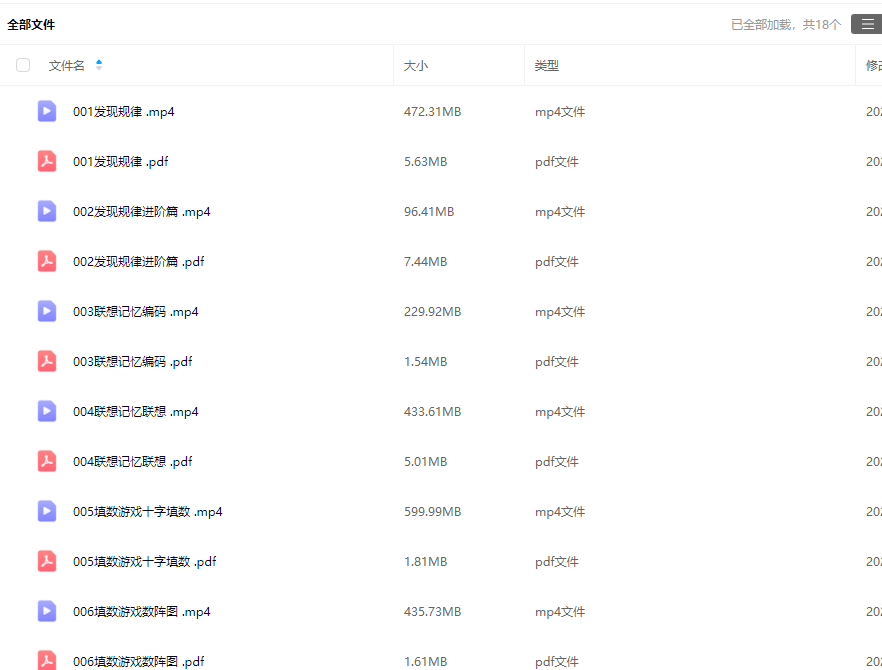Screen dimensions: 882x670
Task: Sort files by 类型 column
Action: tap(547, 65)
